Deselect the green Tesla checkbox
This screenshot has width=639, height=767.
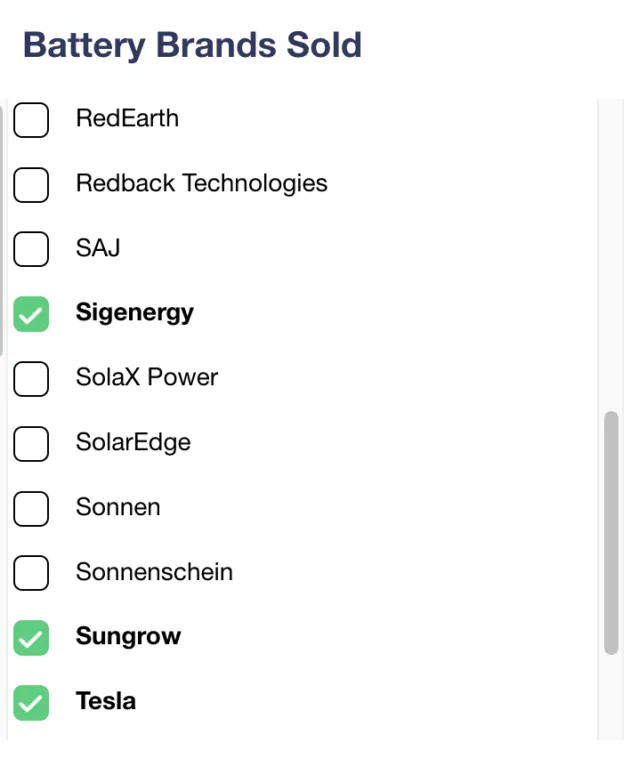pos(31,702)
